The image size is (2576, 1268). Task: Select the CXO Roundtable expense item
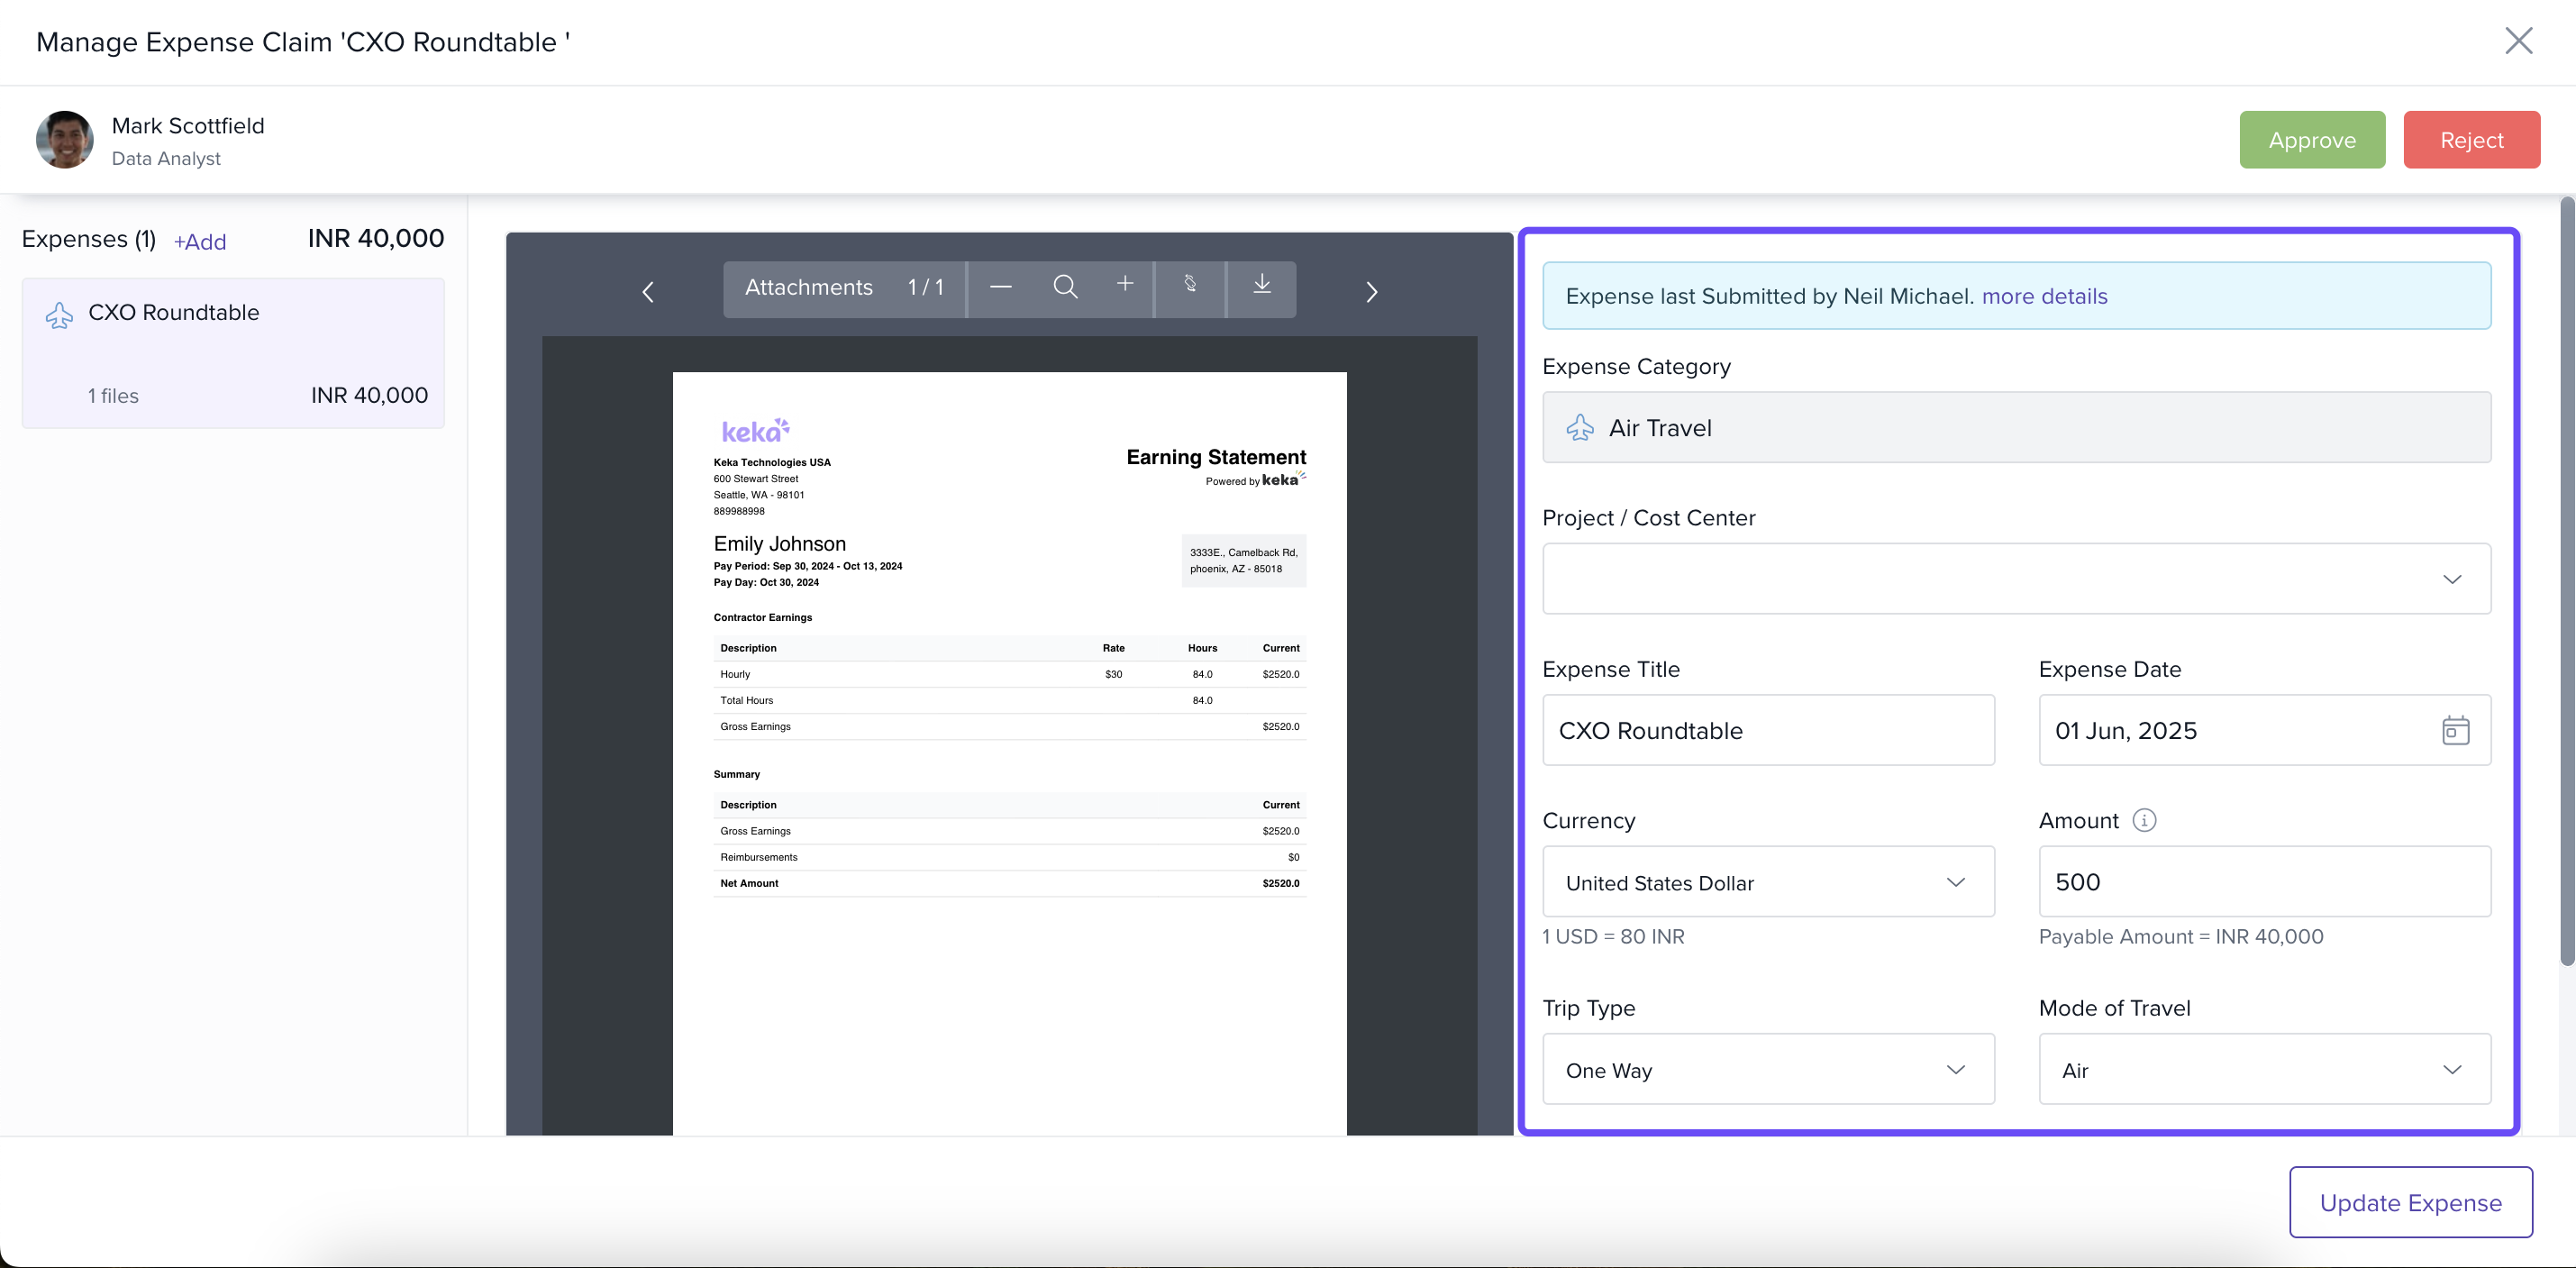(233, 353)
